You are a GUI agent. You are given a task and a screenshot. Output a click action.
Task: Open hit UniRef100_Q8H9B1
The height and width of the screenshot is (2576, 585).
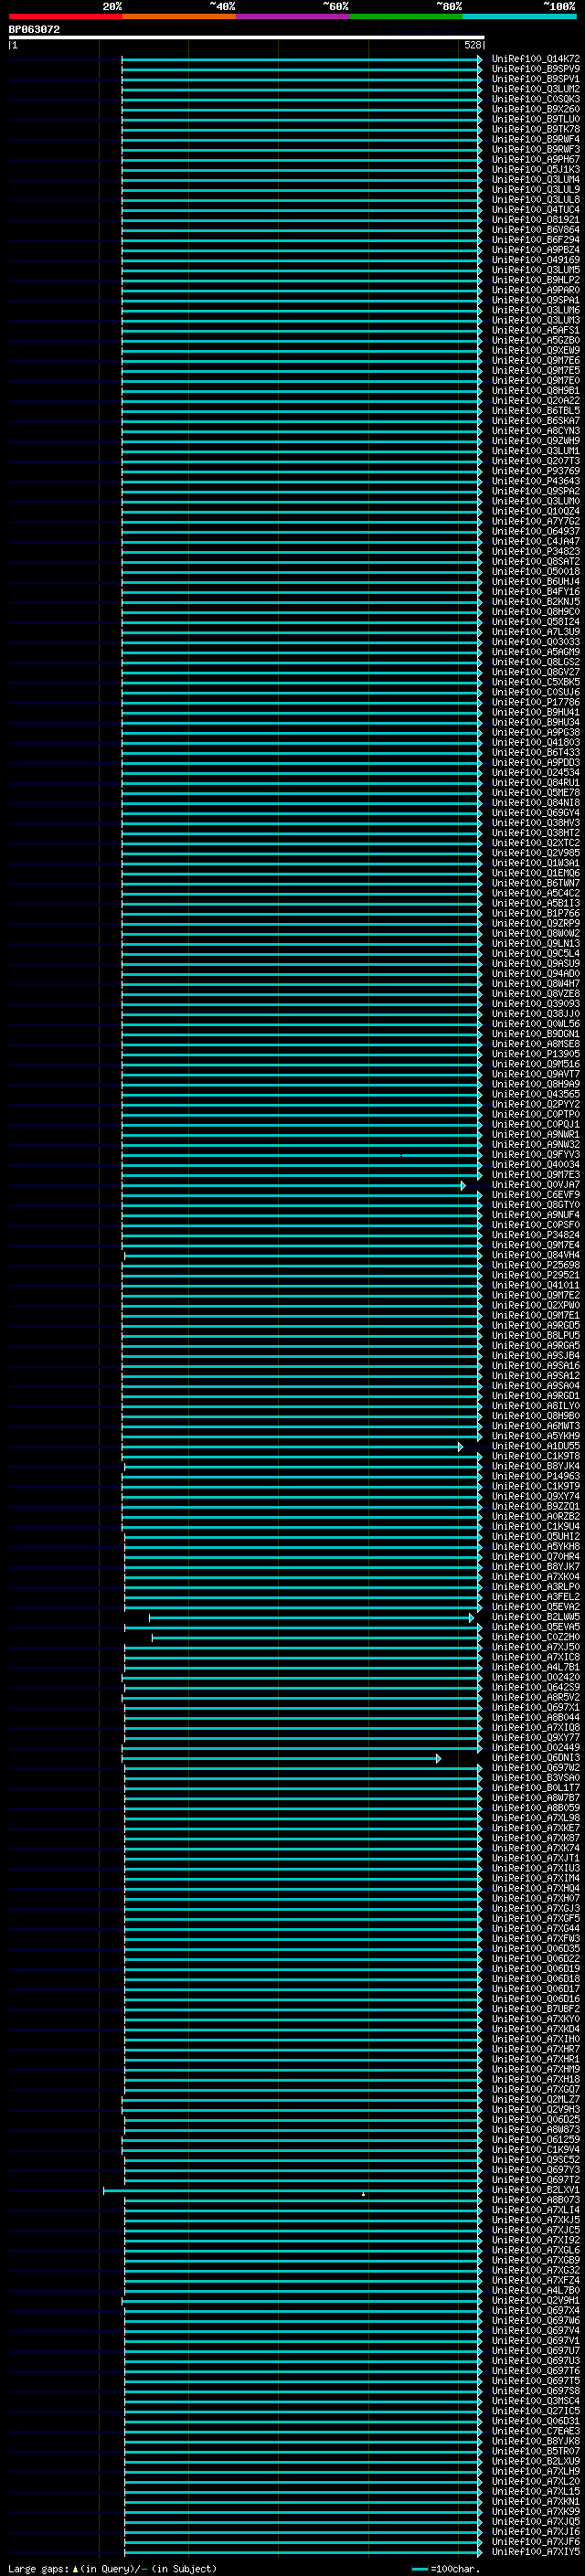(536, 391)
